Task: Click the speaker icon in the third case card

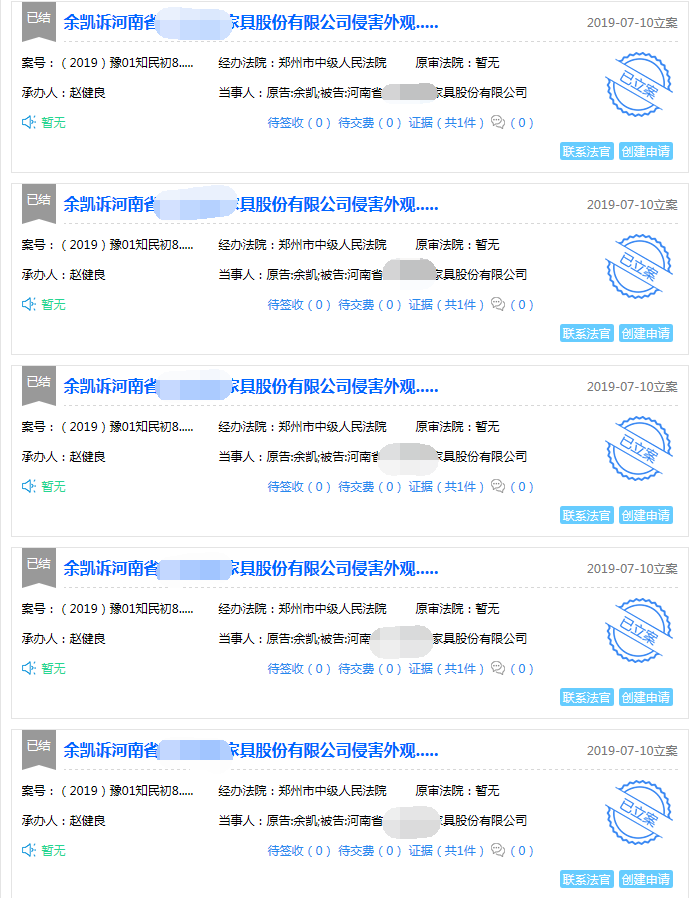Action: click(x=29, y=486)
